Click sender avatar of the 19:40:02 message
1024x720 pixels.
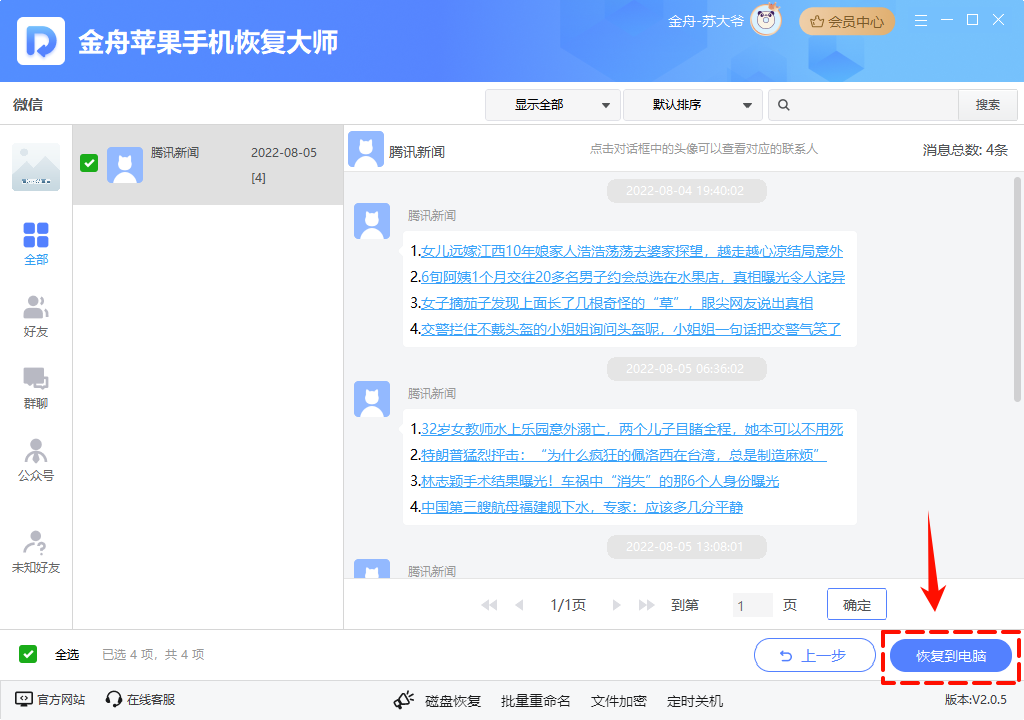tap(372, 221)
